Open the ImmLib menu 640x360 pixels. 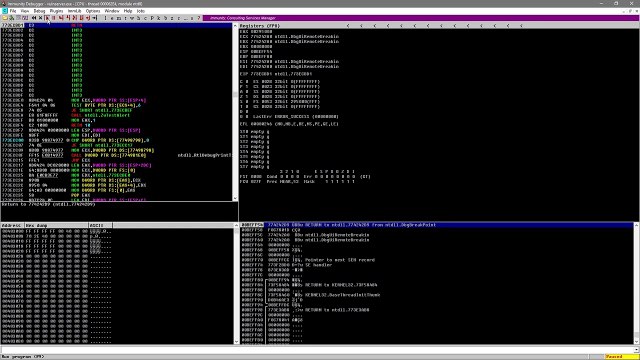point(74,11)
